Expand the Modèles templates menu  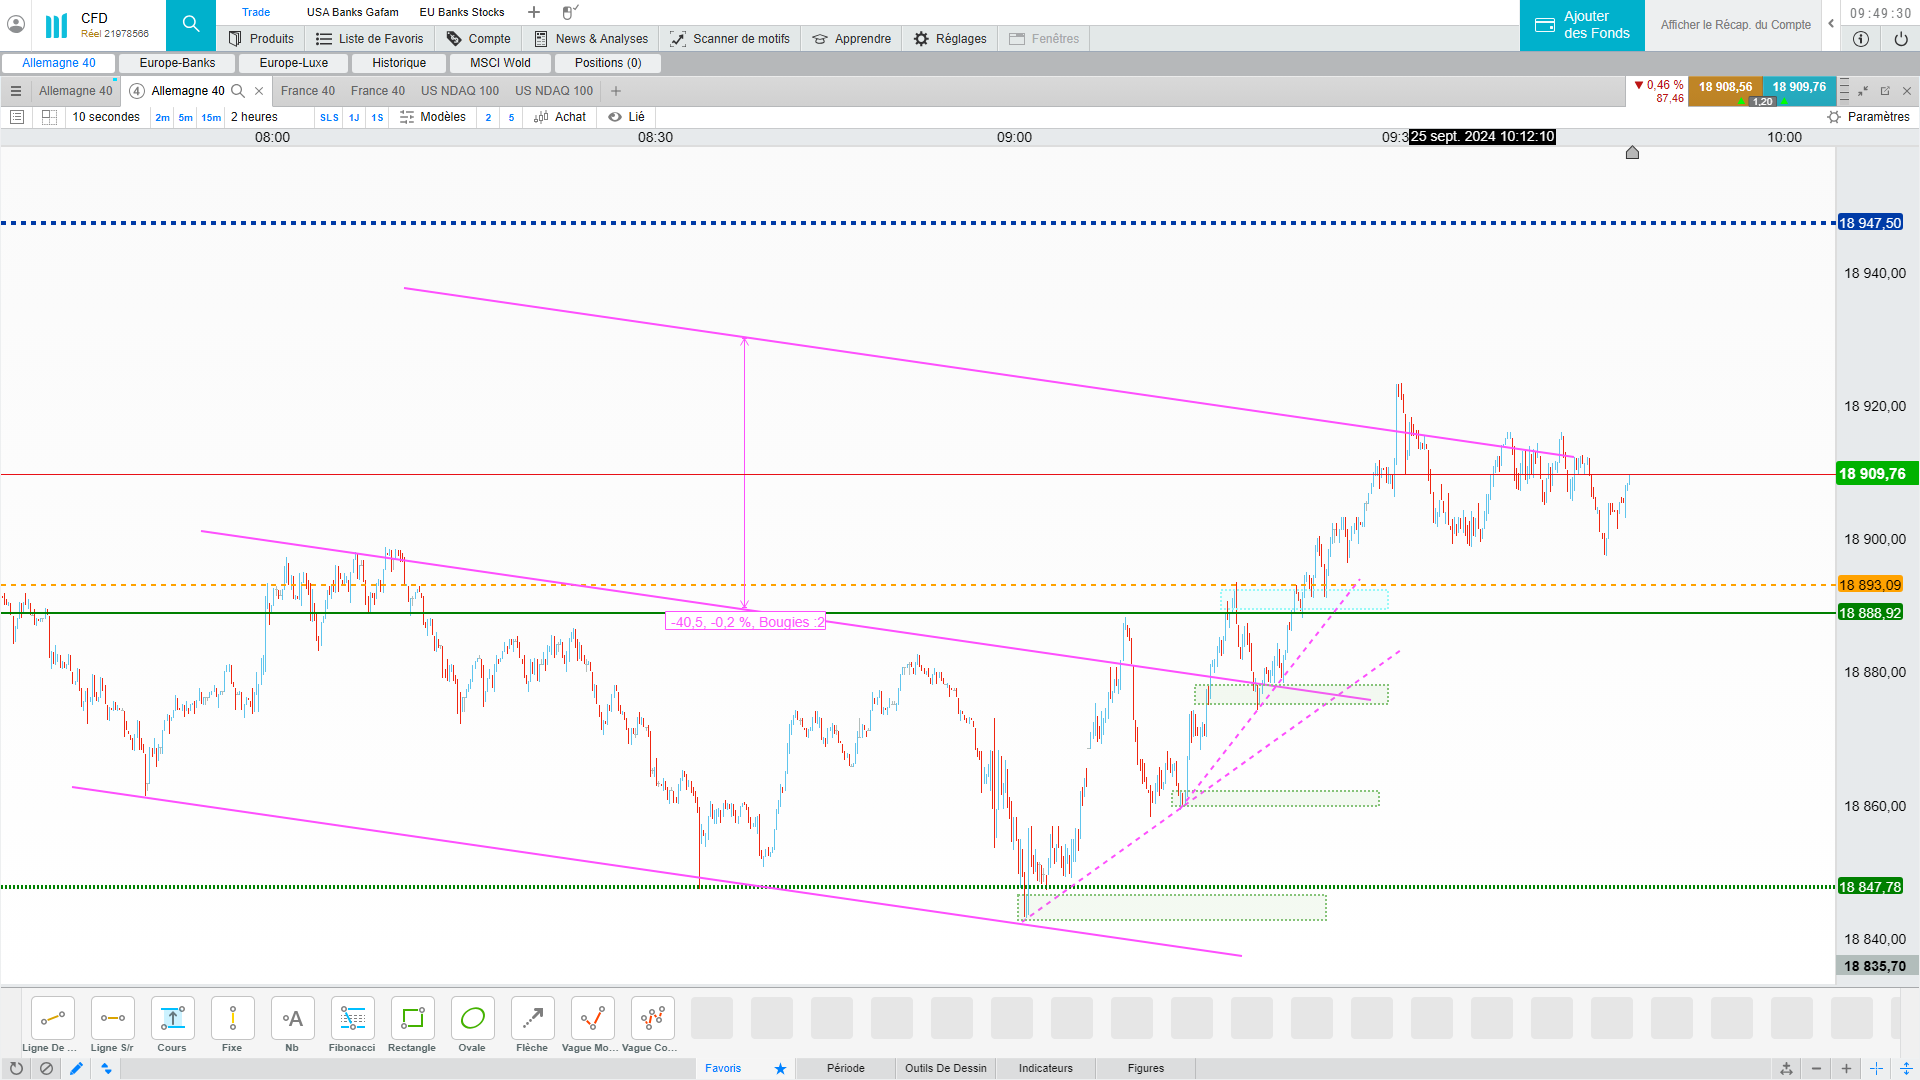pyautogui.click(x=433, y=117)
